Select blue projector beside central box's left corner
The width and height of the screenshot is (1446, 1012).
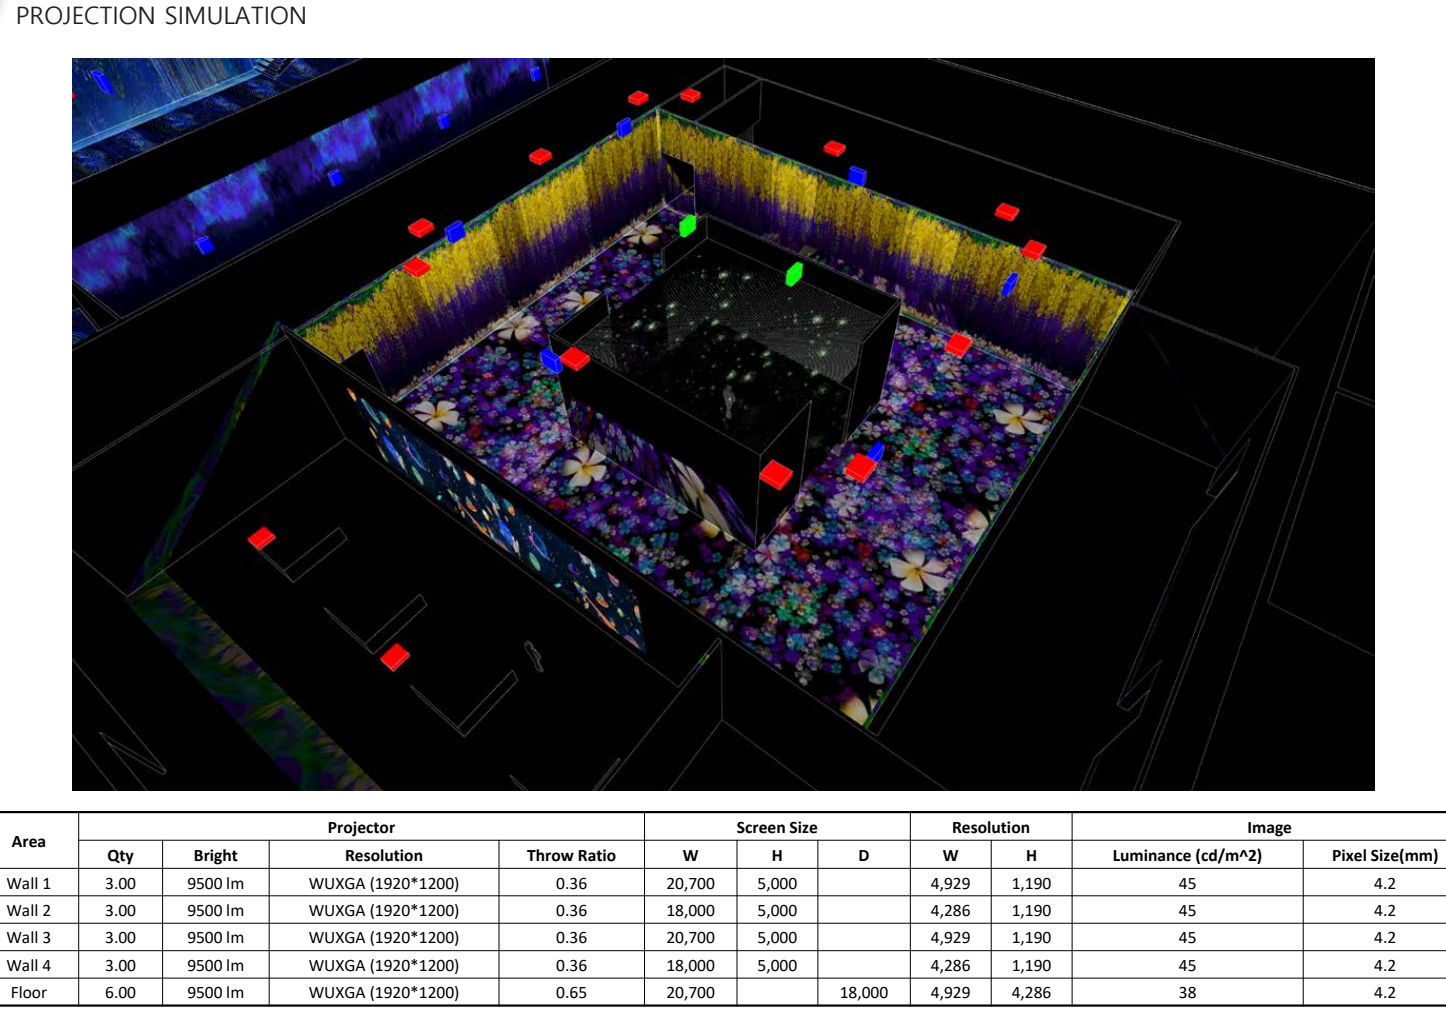pos(550,361)
